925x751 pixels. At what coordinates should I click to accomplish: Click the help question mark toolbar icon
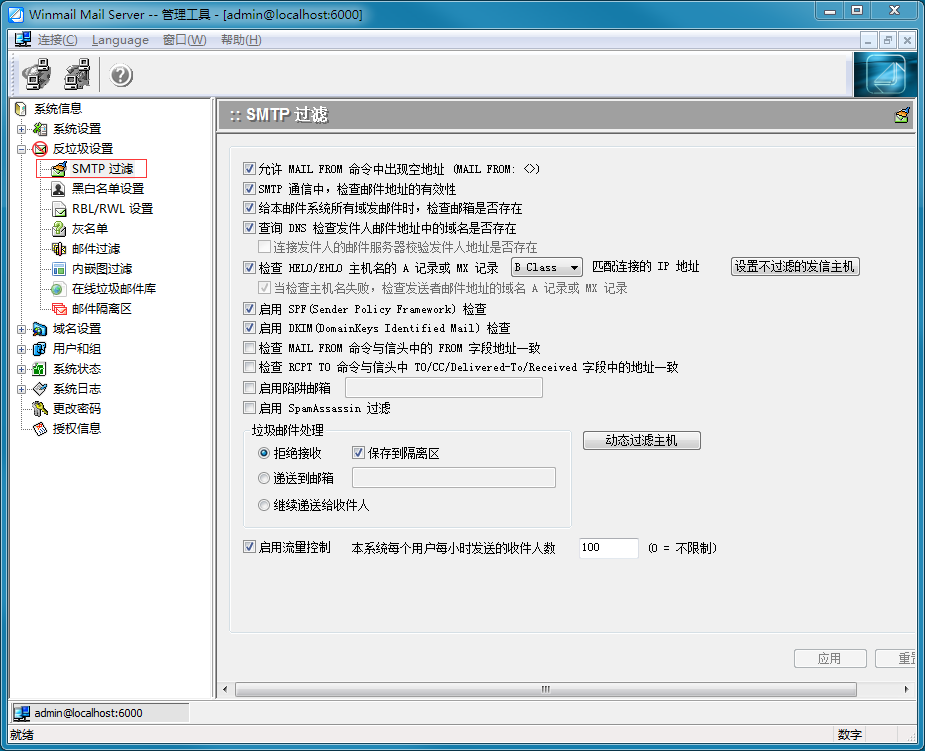coord(121,76)
